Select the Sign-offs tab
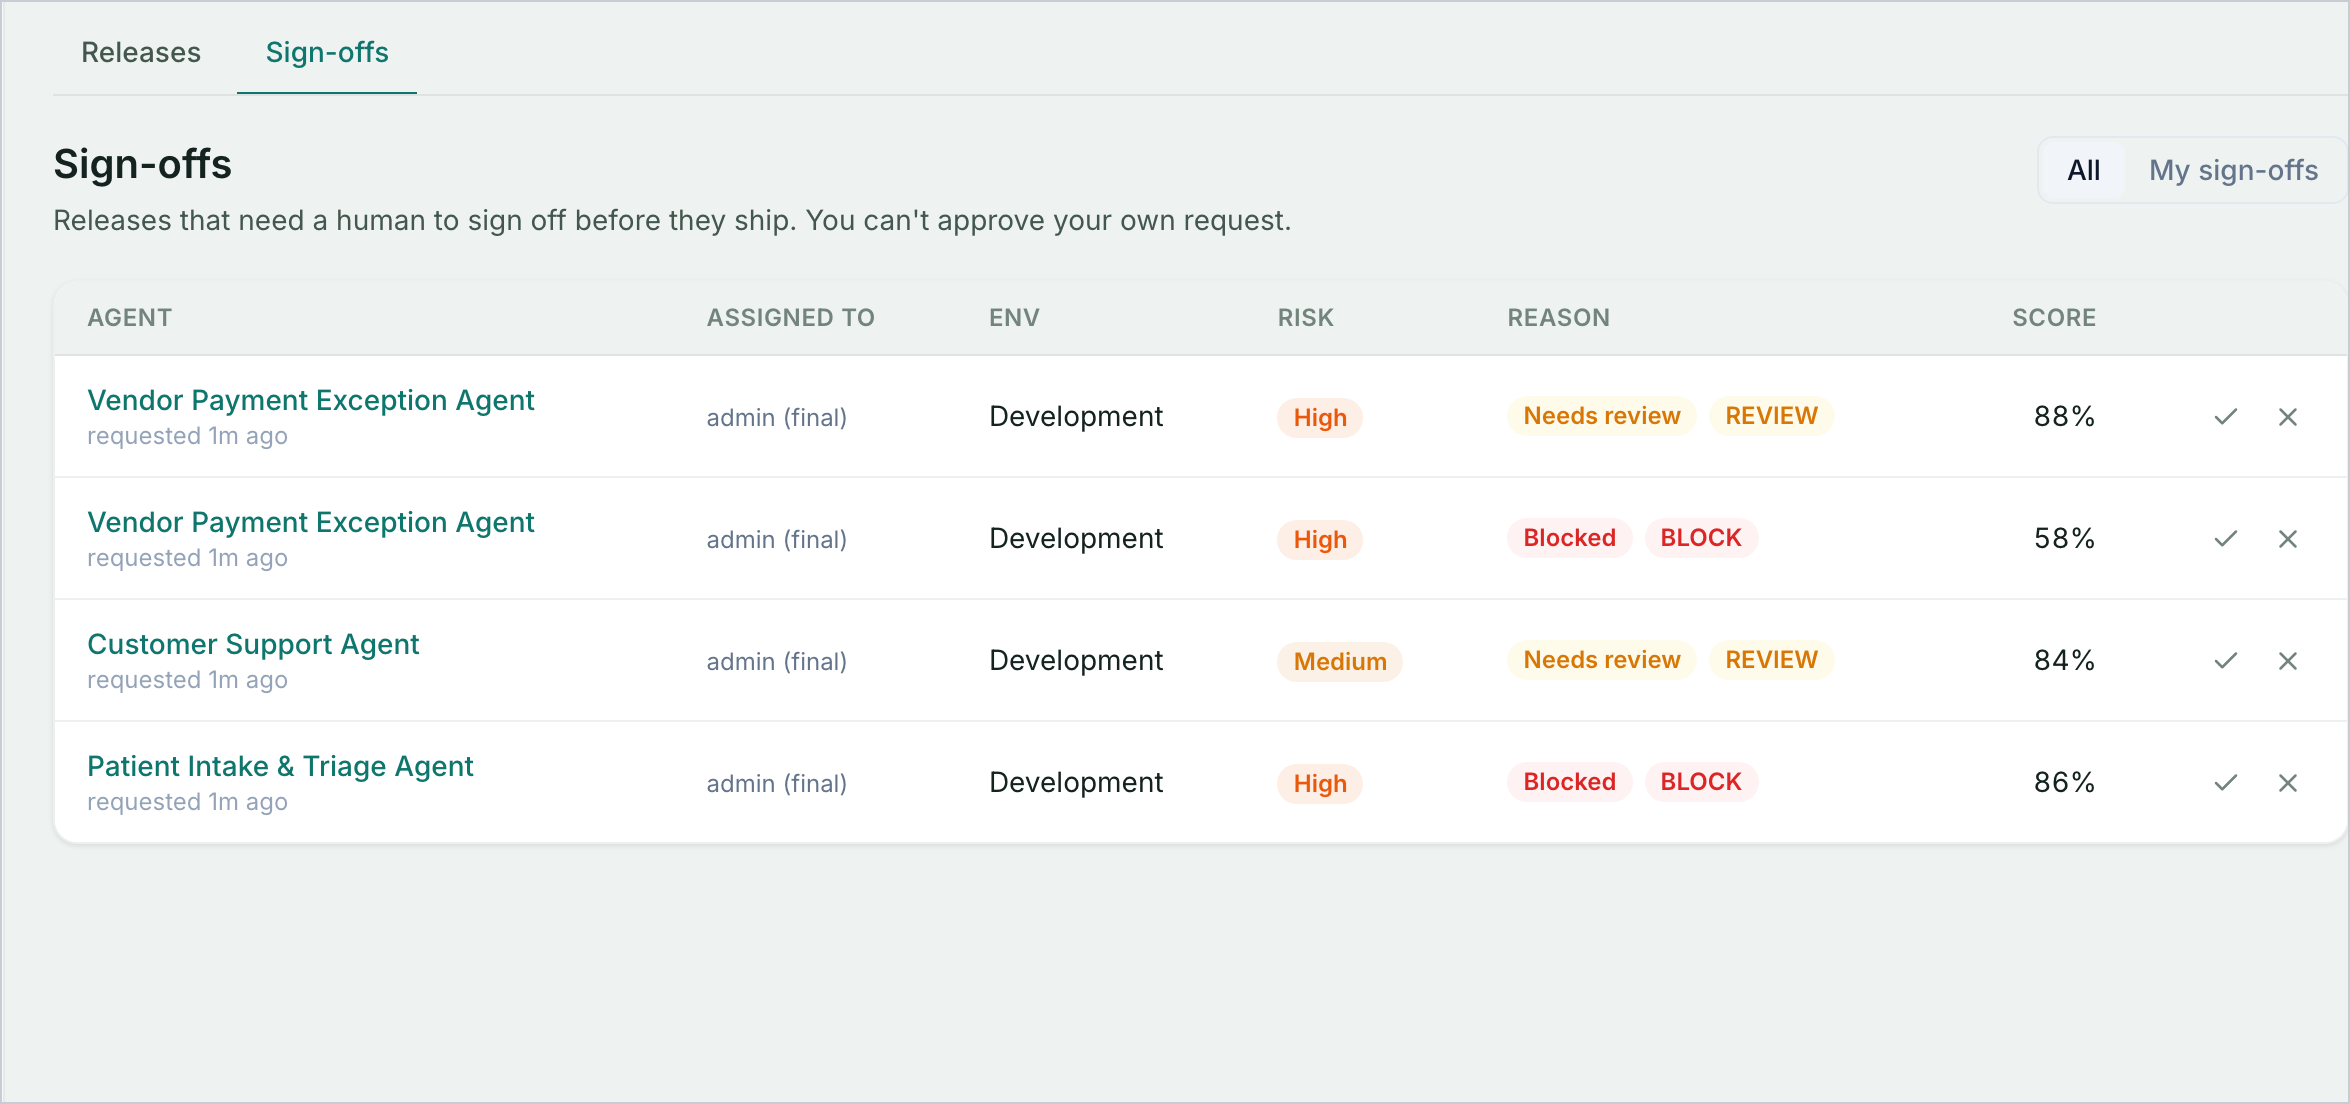Viewport: 2350px width, 1104px height. (x=327, y=52)
